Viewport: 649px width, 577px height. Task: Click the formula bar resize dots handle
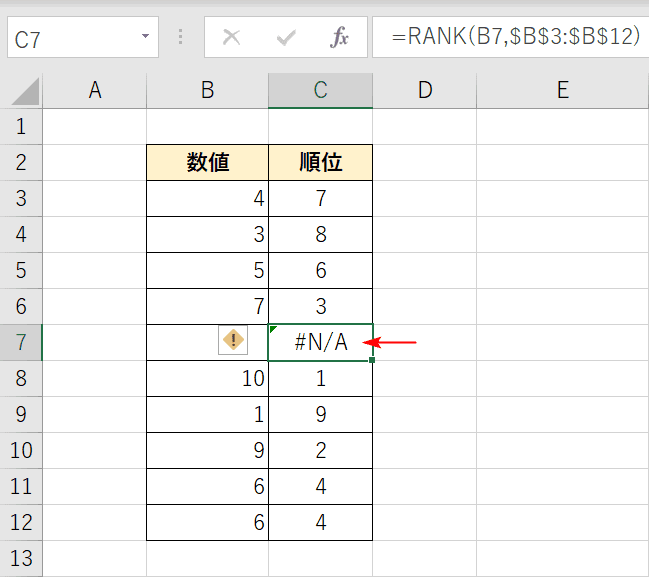coord(180,37)
